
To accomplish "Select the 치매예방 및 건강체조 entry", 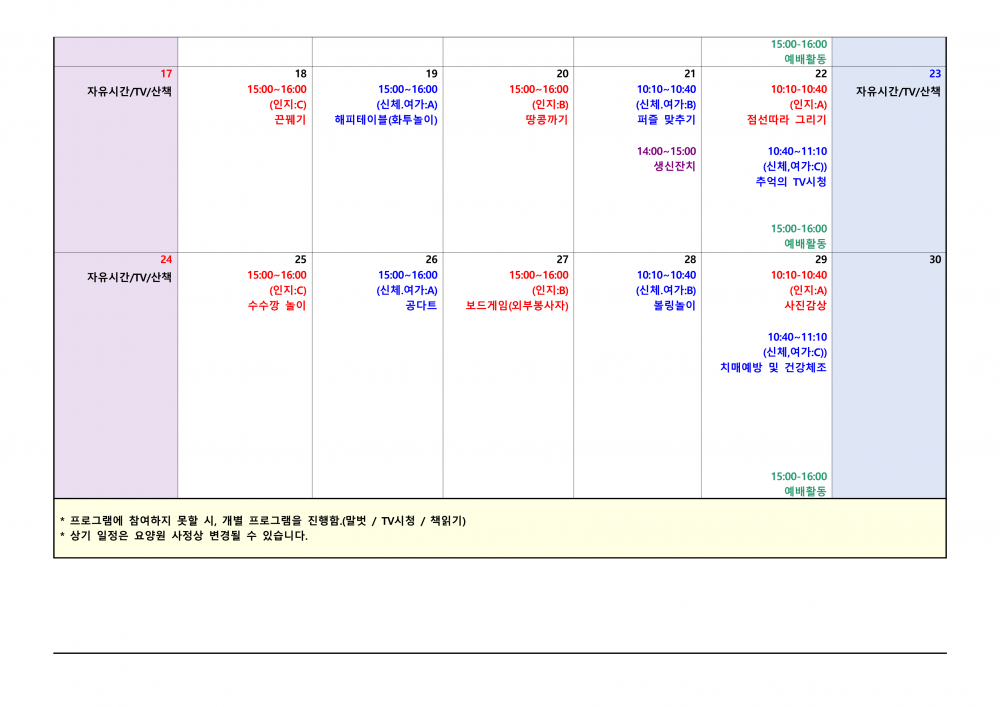I will tap(773, 368).
